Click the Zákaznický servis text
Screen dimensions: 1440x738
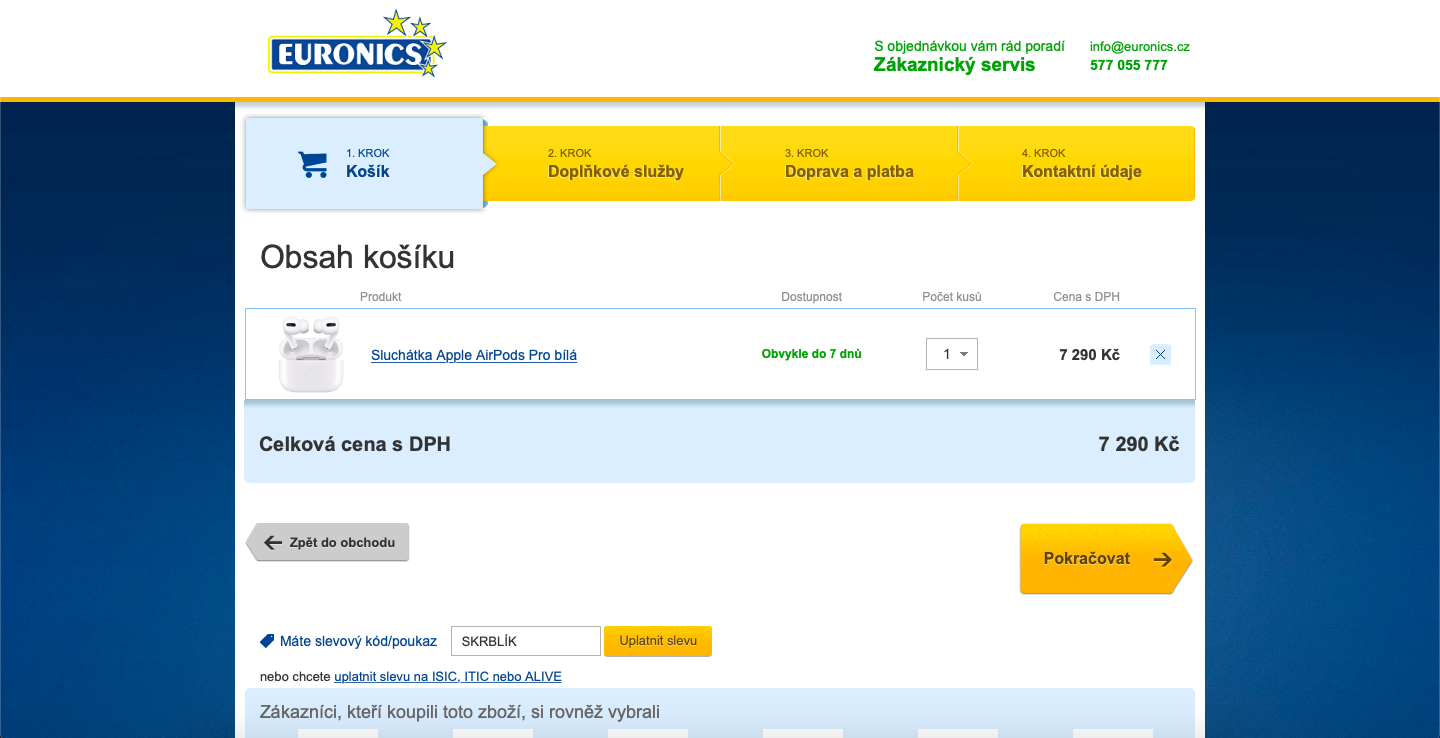click(954, 65)
